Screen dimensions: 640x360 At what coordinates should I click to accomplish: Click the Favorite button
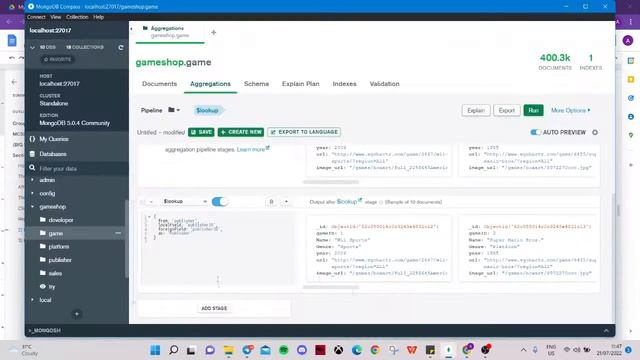tap(58, 59)
